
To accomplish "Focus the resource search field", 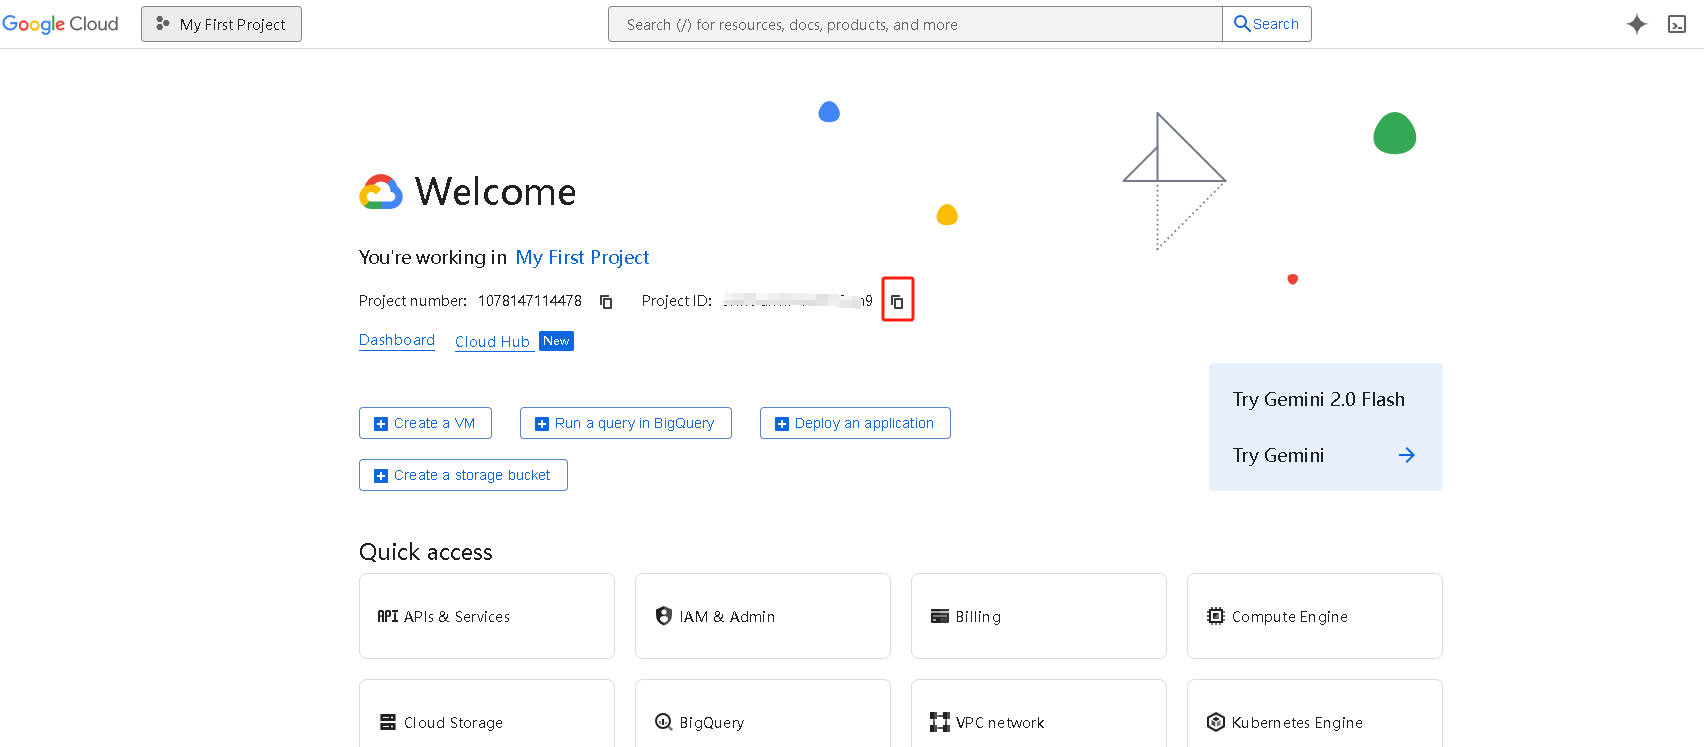I will coord(915,24).
